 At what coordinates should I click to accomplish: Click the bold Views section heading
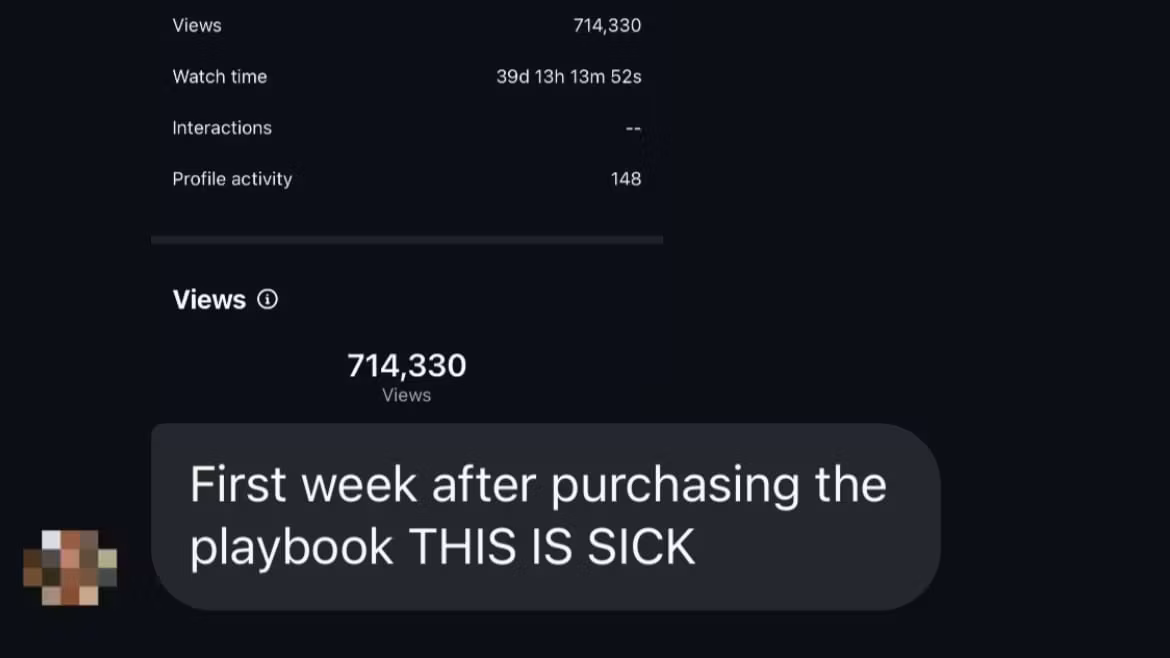pyautogui.click(x=209, y=299)
